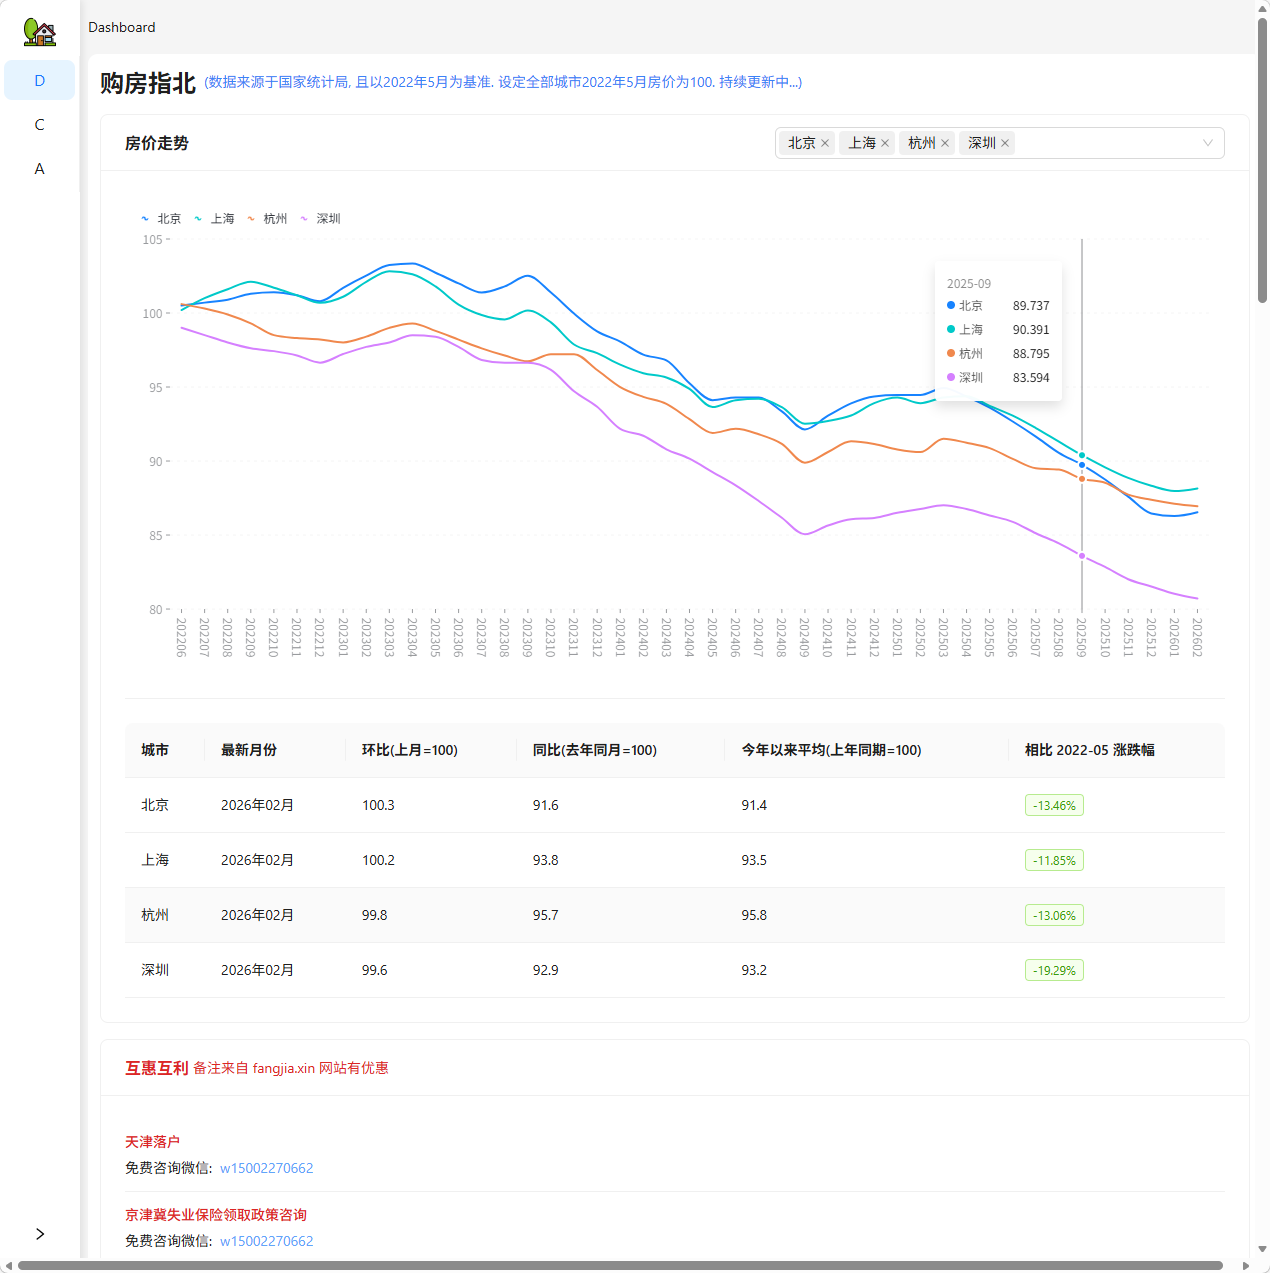
Task: Click the house logo icon
Action: (x=39, y=32)
